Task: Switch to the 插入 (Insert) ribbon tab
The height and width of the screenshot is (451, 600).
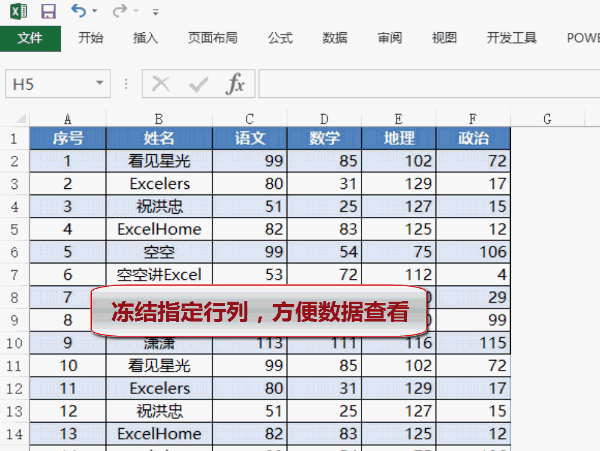Action: click(x=146, y=38)
